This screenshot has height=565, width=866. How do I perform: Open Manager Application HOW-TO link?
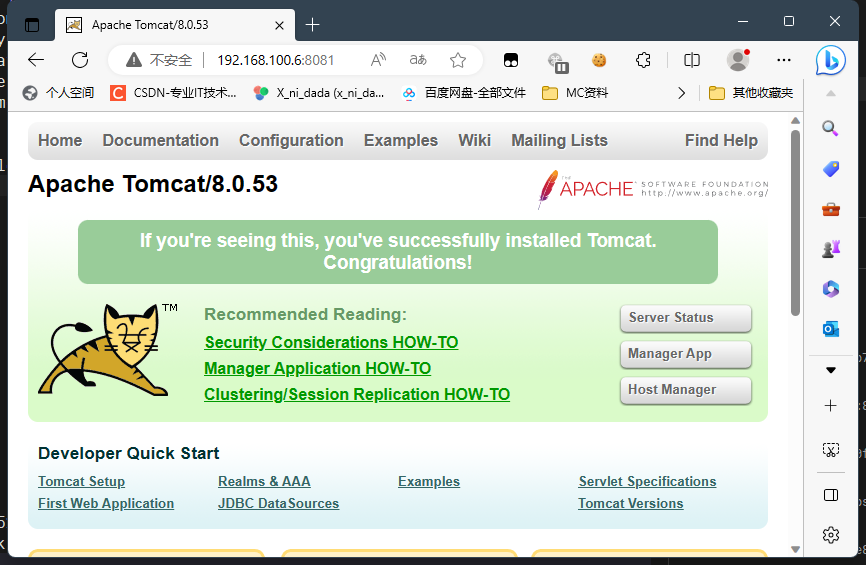(x=318, y=368)
